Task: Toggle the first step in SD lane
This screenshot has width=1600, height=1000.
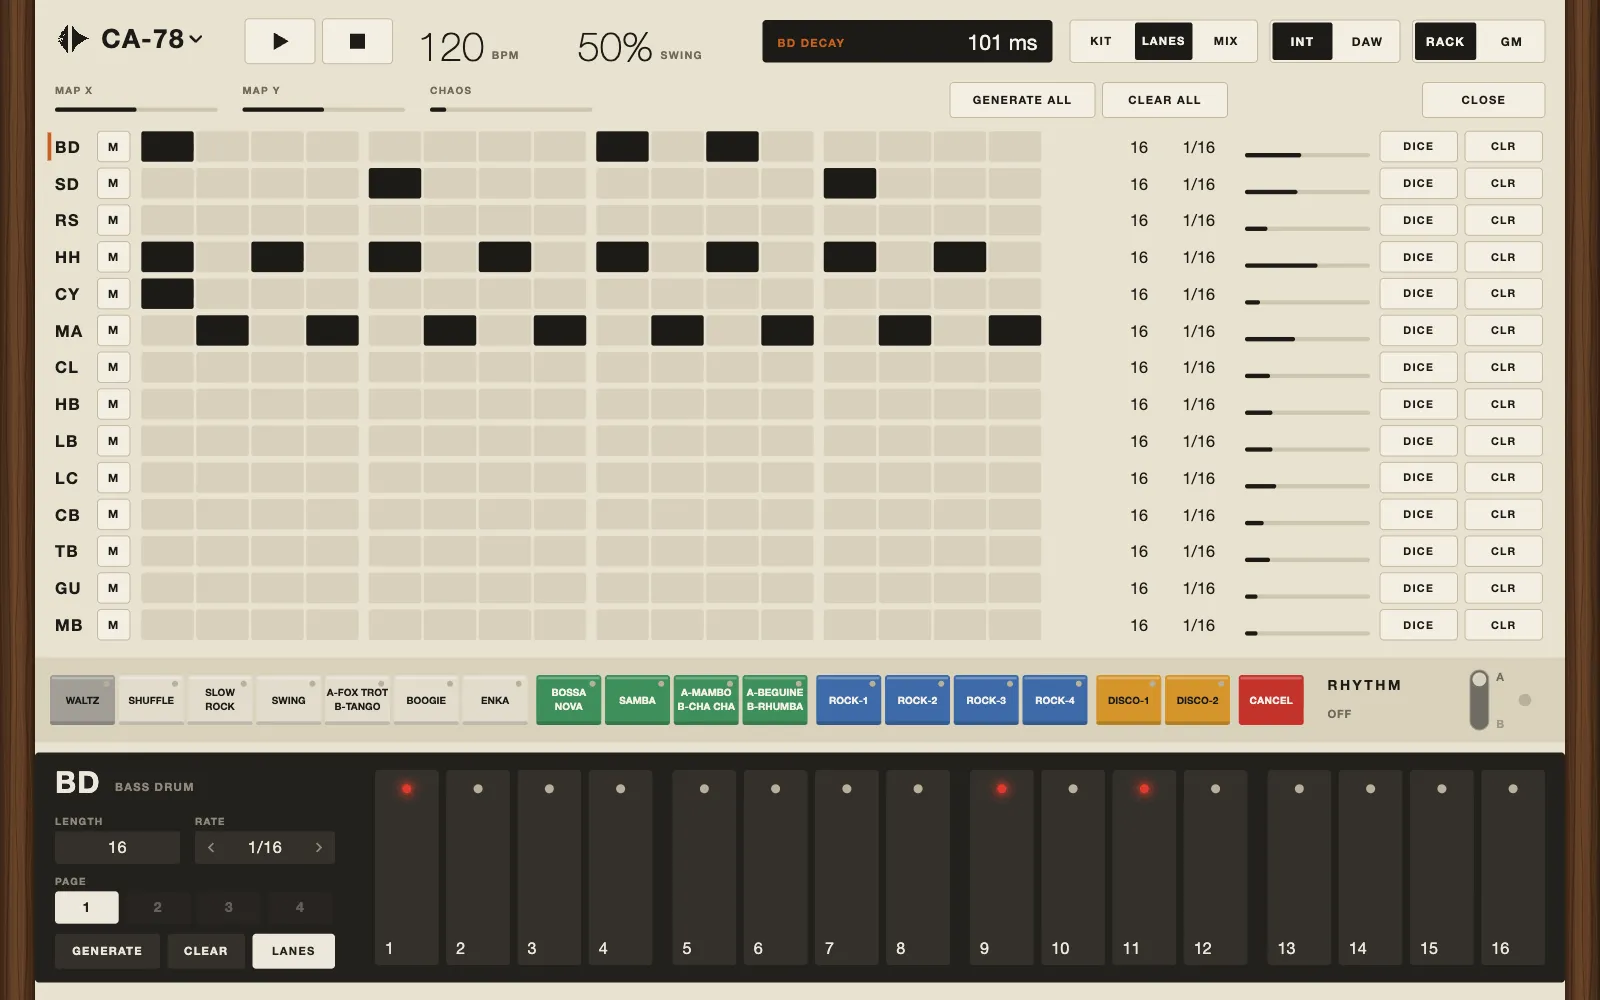Action: (167, 184)
